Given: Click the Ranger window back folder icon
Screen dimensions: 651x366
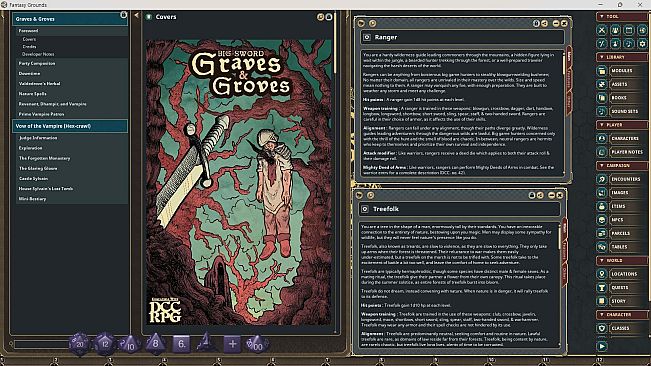Looking at the screenshot, I should click(x=361, y=23).
